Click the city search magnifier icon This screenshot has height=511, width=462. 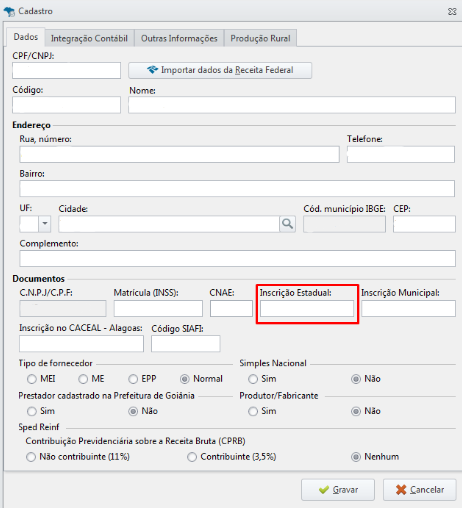tap(287, 224)
